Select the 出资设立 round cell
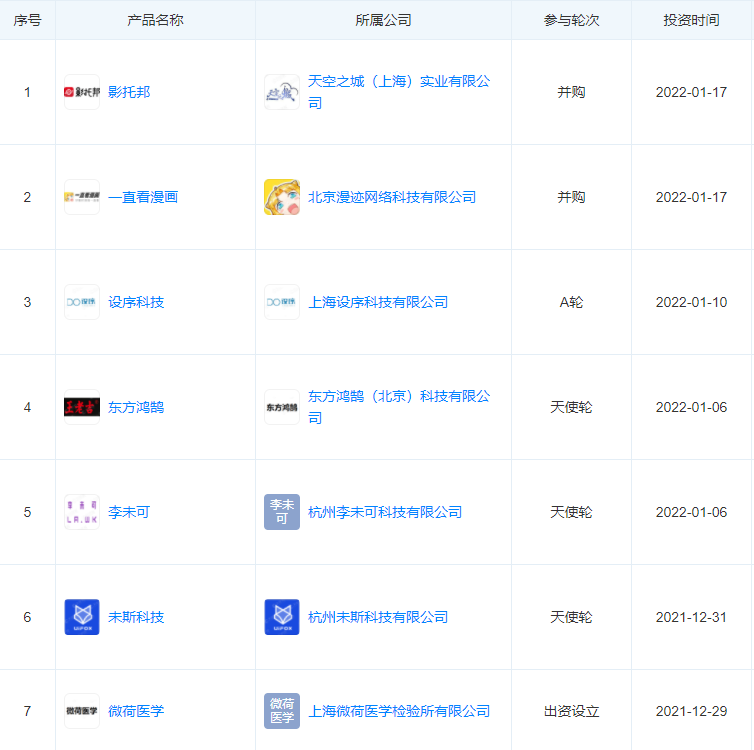Screen dimensions: 754x750 571,711
